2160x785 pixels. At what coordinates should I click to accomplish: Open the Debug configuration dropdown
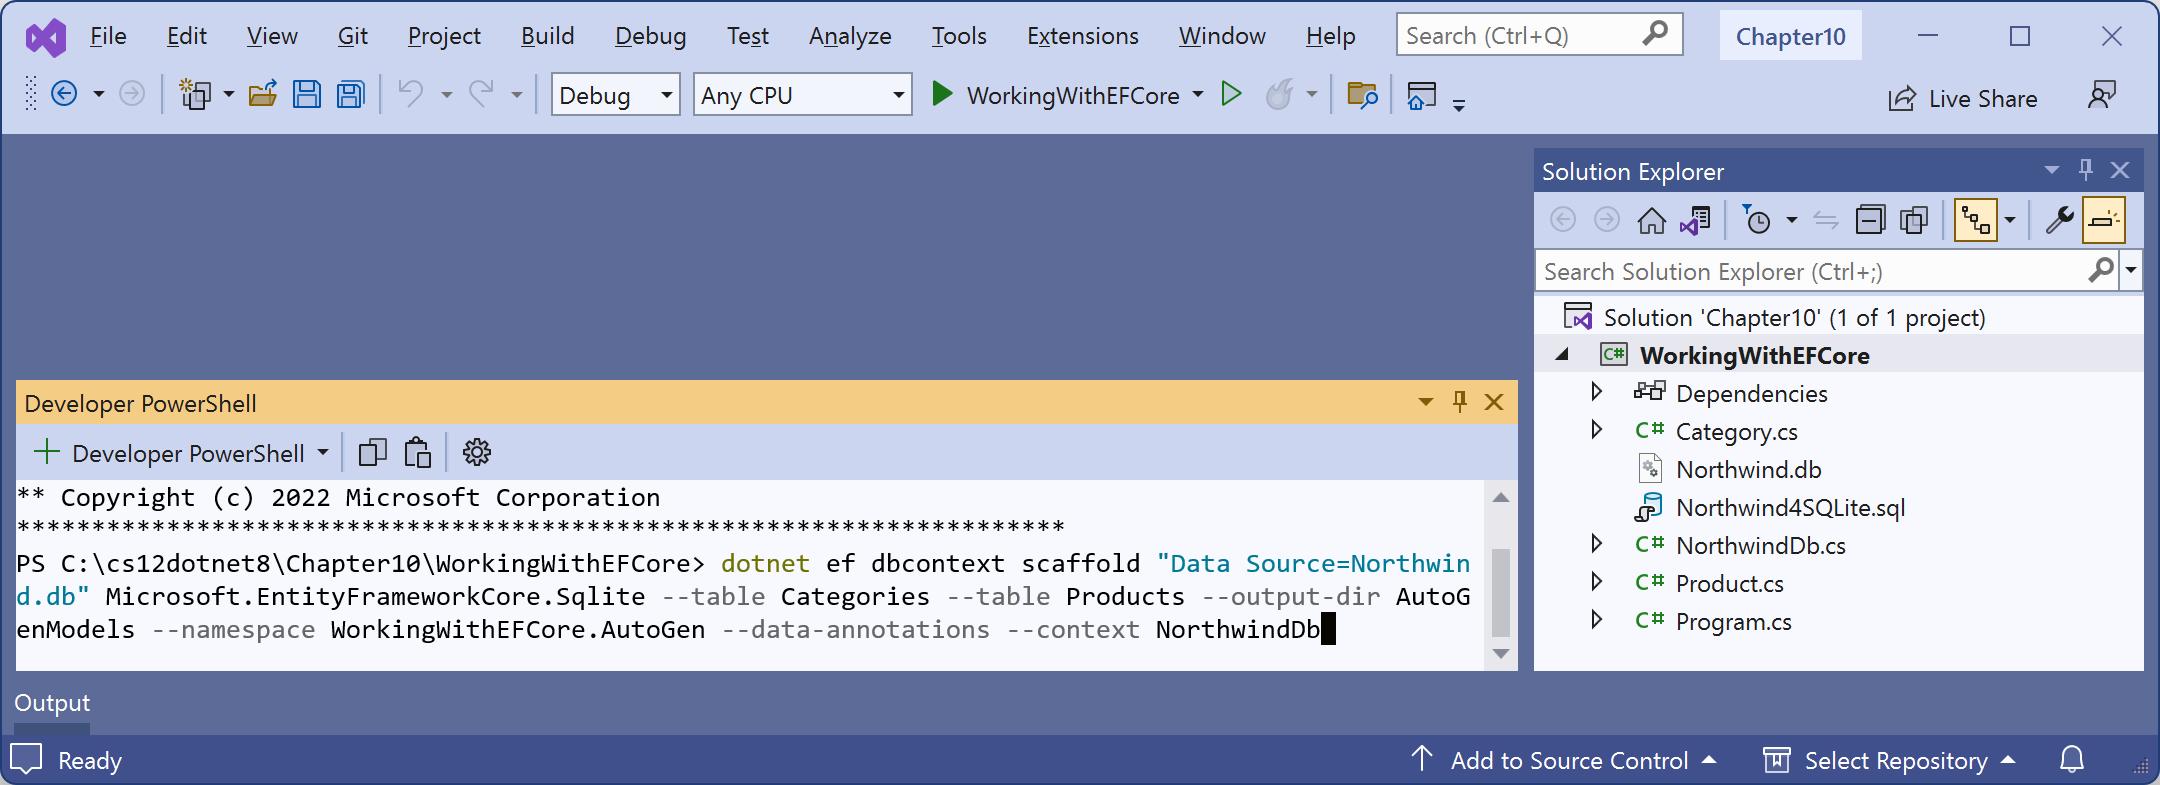point(616,95)
